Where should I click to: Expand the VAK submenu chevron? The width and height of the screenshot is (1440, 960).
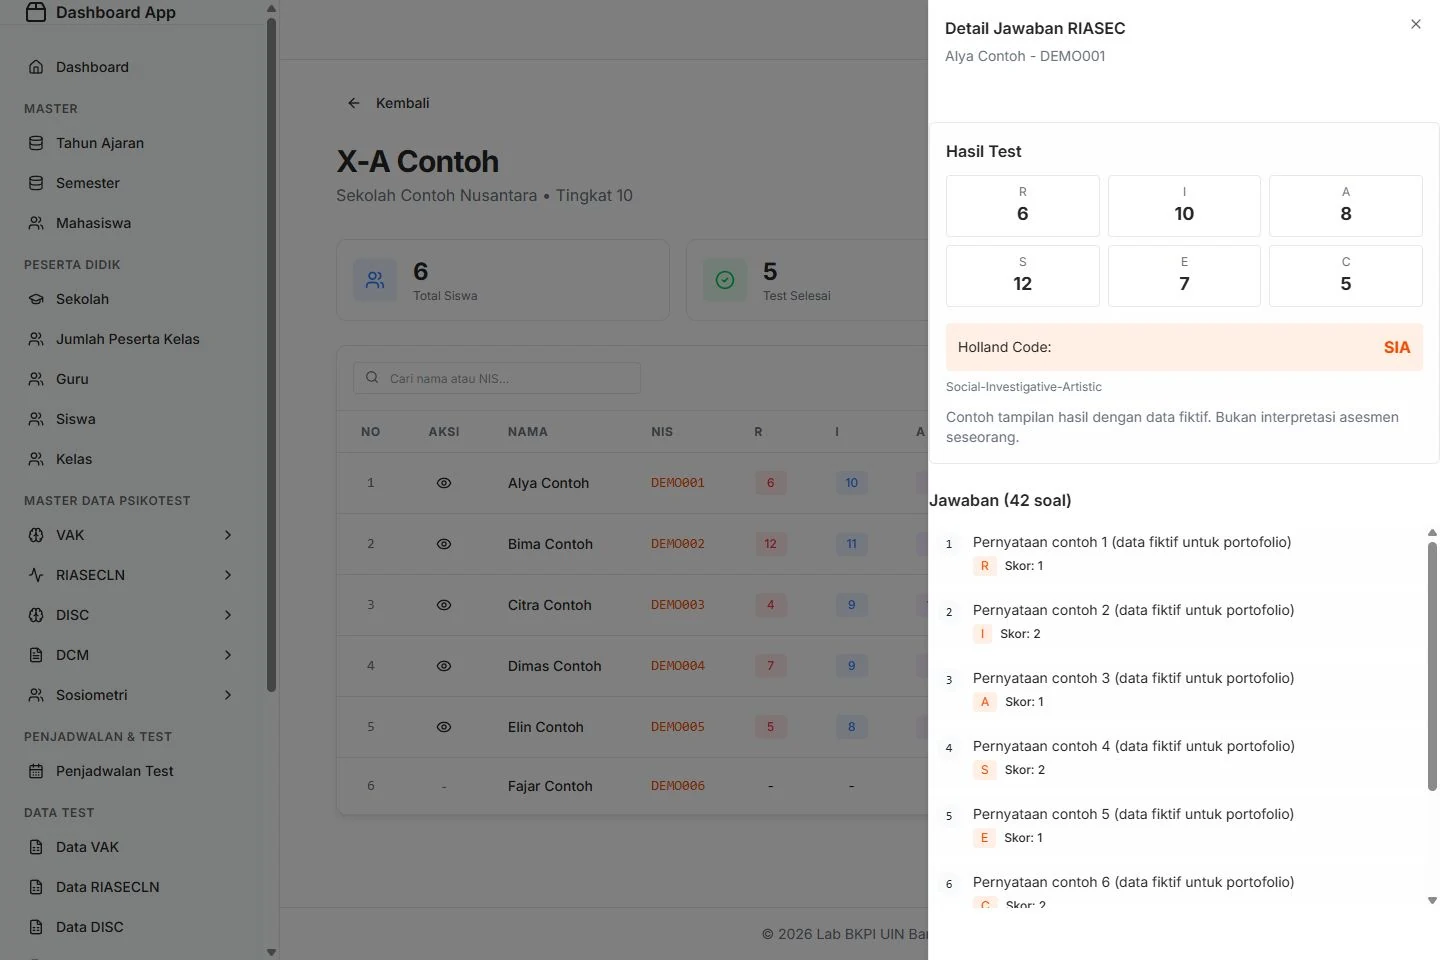click(x=228, y=535)
